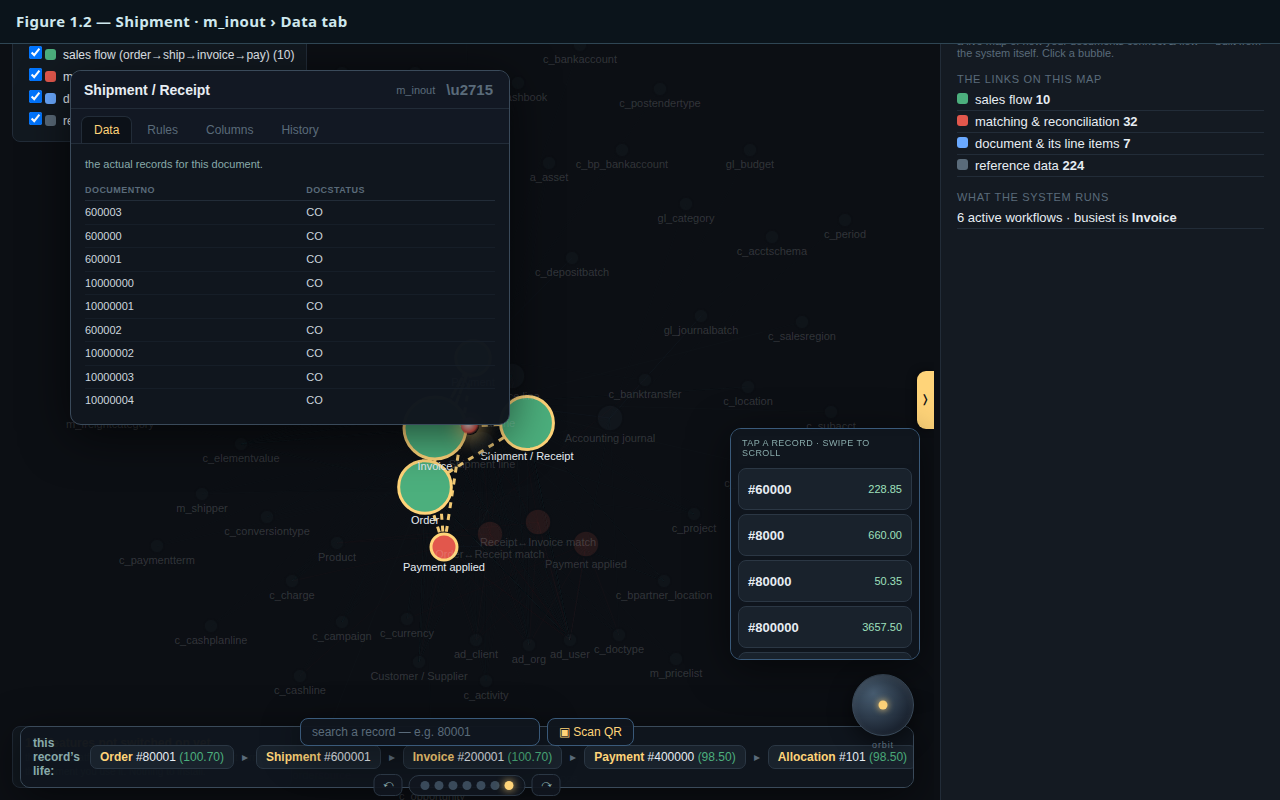Click DOCSTATUS column header
This screenshot has height=800, width=1280.
[x=335, y=190]
